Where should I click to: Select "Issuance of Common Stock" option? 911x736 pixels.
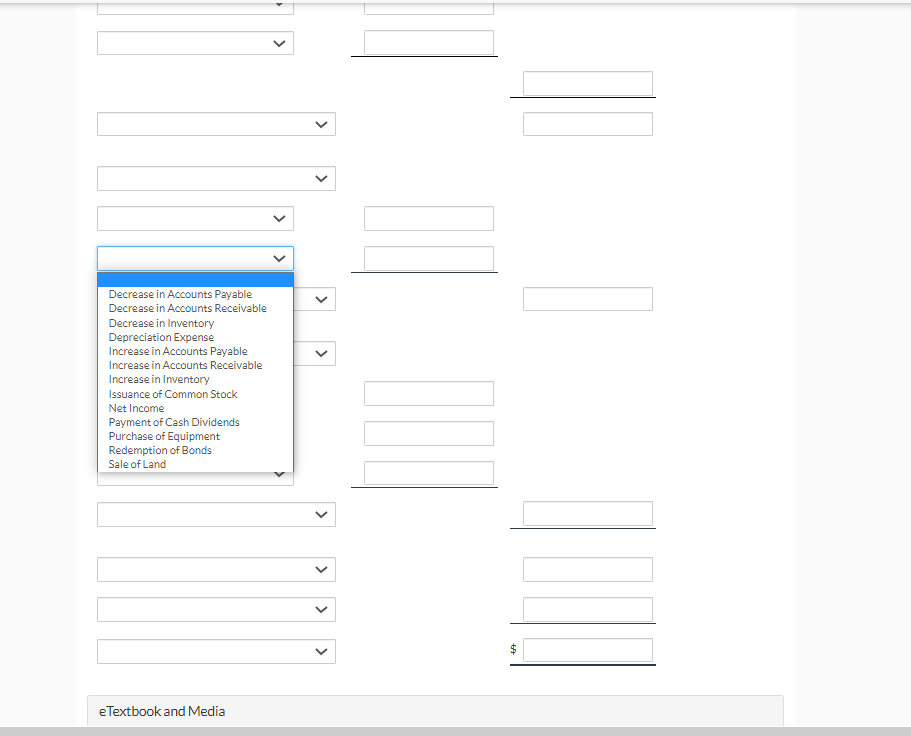click(172, 394)
